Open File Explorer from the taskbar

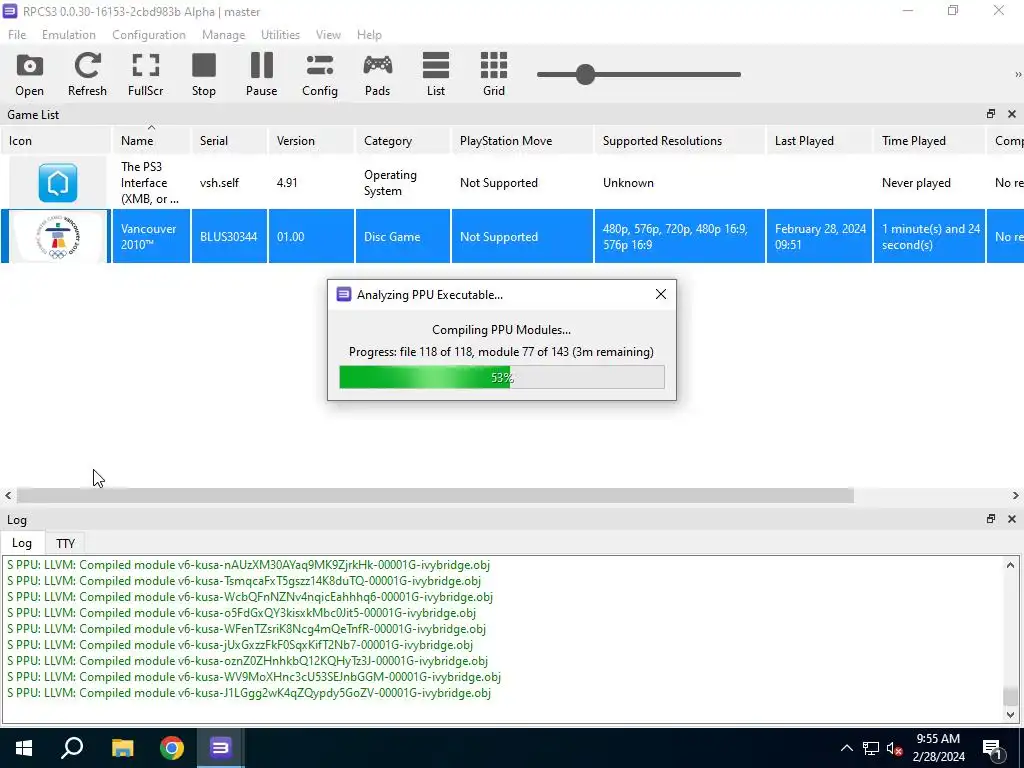point(122,748)
